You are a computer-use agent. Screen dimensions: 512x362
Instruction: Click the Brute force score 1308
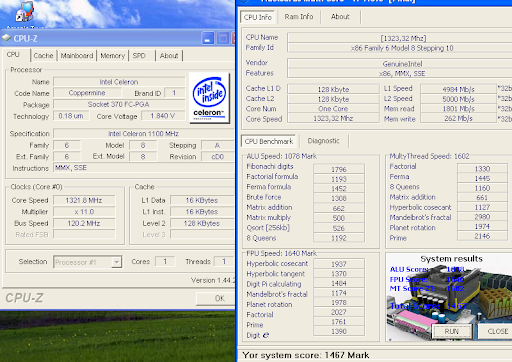coord(339,198)
